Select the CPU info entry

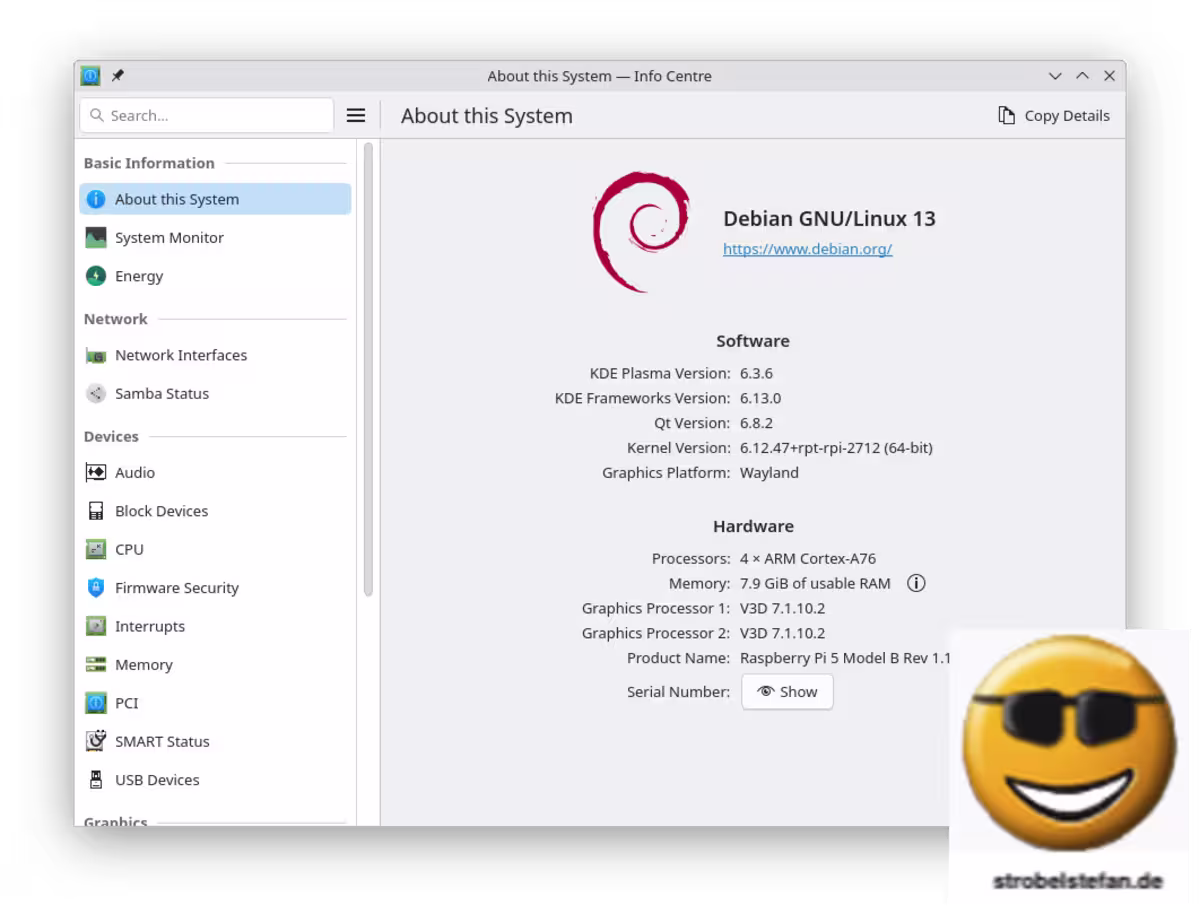(x=129, y=550)
